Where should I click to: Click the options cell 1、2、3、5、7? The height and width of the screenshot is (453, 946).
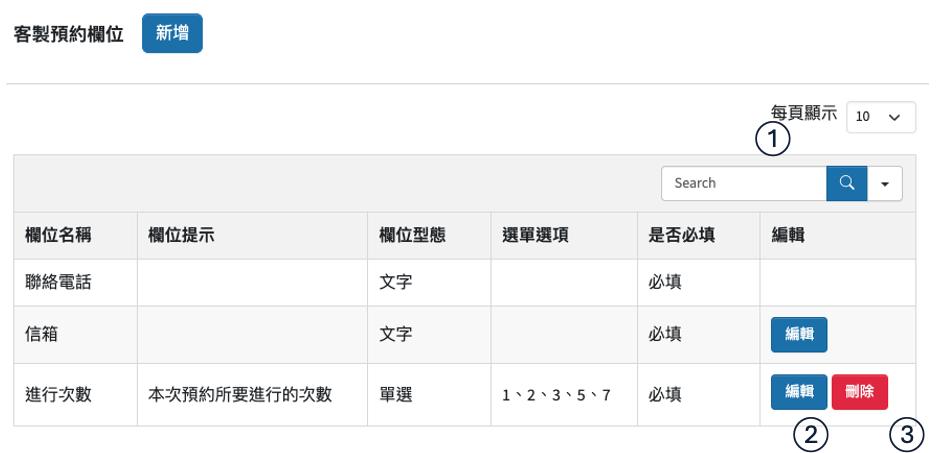point(556,394)
